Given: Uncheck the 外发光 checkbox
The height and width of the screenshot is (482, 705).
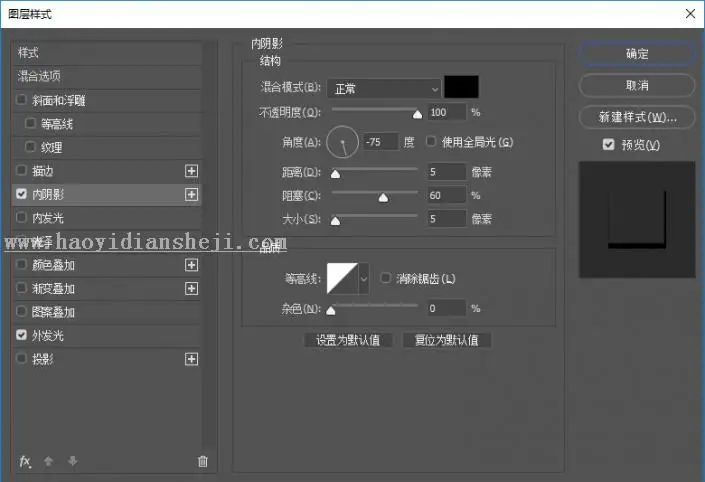Looking at the screenshot, I should click(x=21, y=335).
